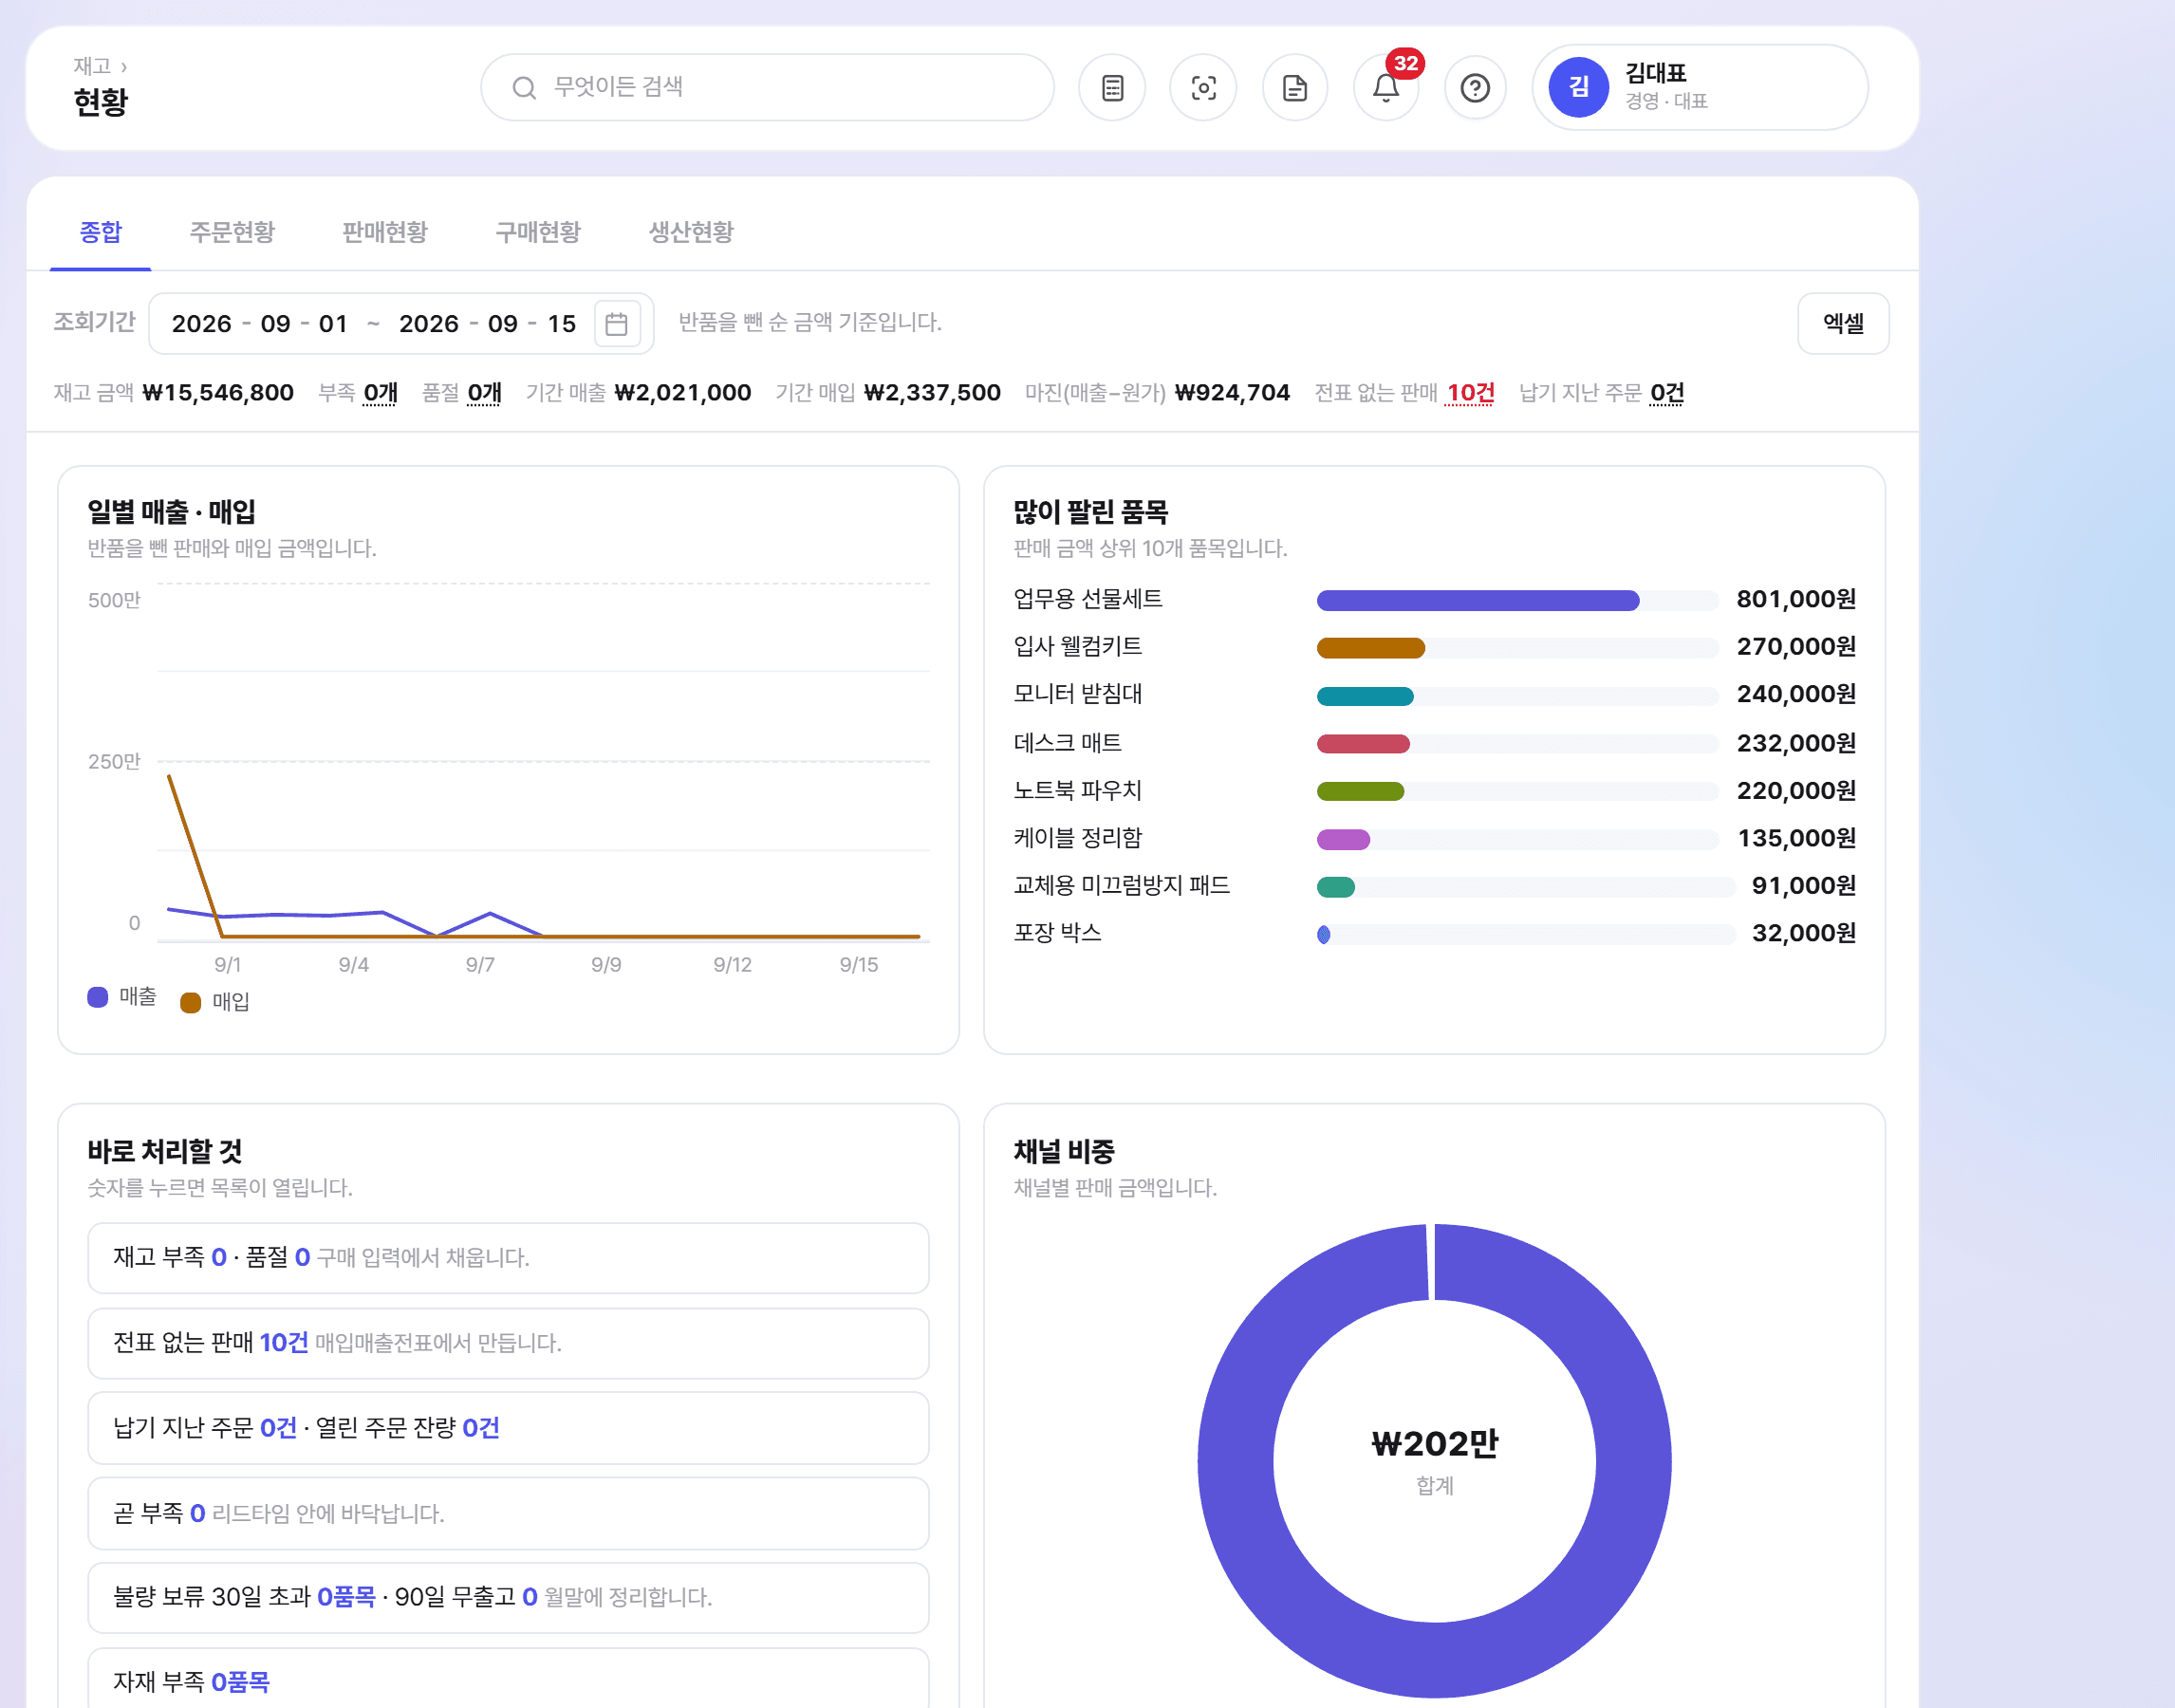The image size is (2175, 1708).
Task: Open 품절 0개 summary link
Action: click(x=484, y=393)
